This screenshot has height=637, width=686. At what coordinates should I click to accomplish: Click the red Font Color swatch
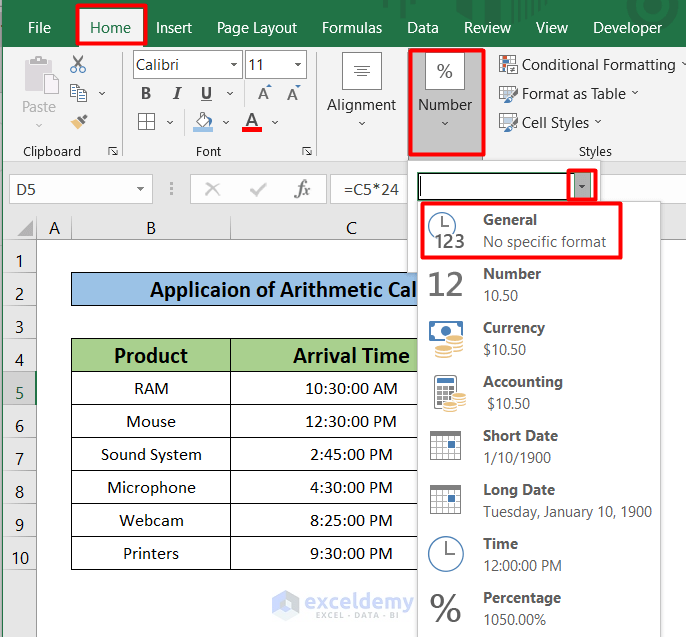coord(251,122)
